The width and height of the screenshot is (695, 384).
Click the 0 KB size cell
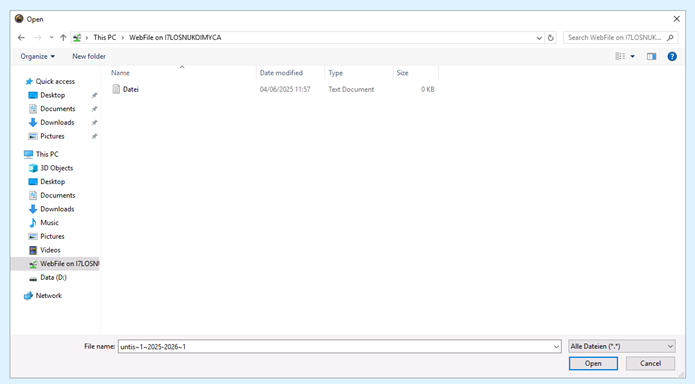(427, 89)
